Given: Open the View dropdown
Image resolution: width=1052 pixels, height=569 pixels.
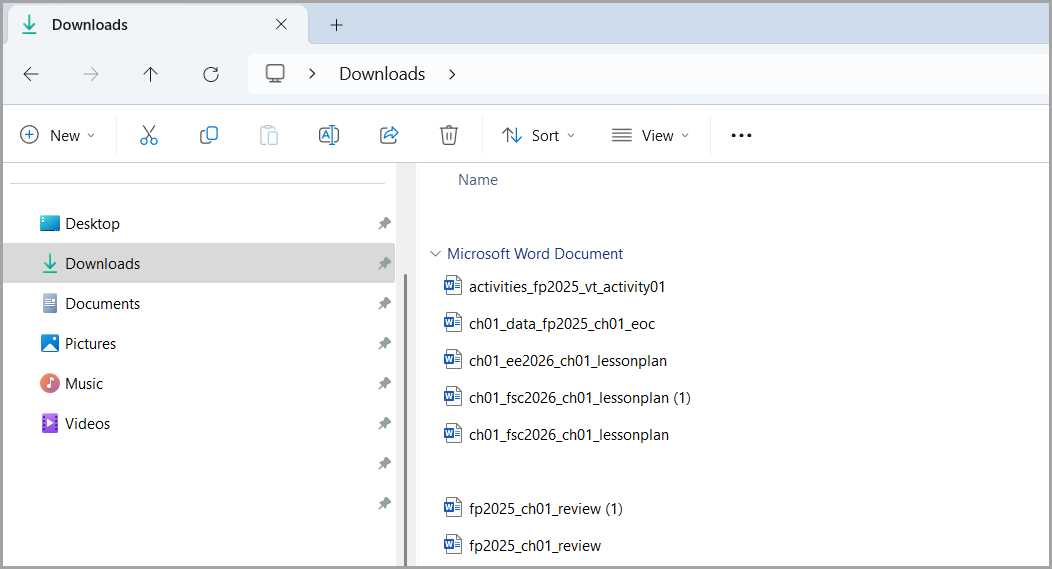Looking at the screenshot, I should pos(650,136).
